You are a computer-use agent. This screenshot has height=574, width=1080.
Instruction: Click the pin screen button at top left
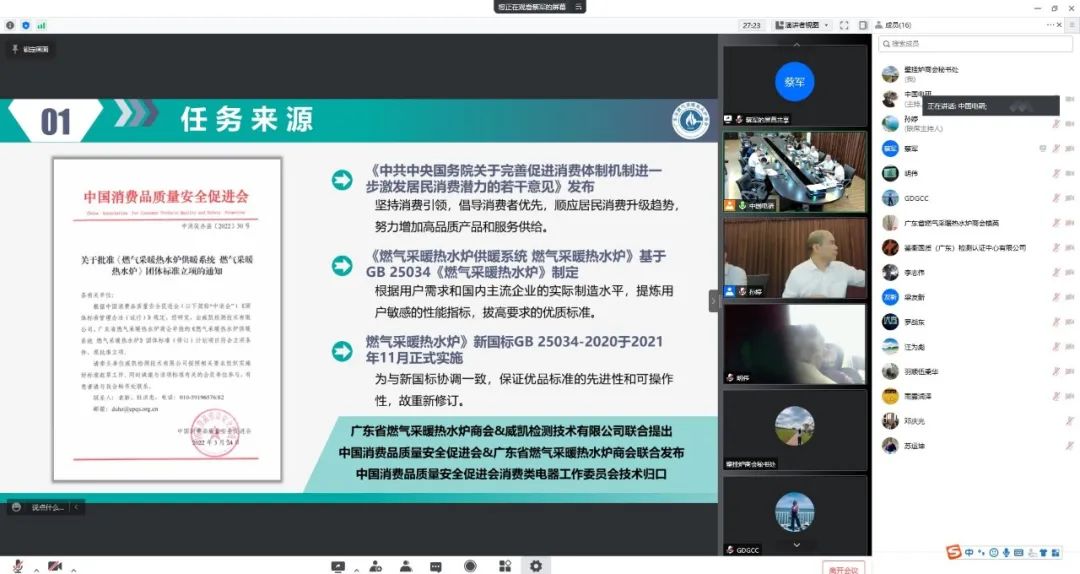(x=30, y=49)
